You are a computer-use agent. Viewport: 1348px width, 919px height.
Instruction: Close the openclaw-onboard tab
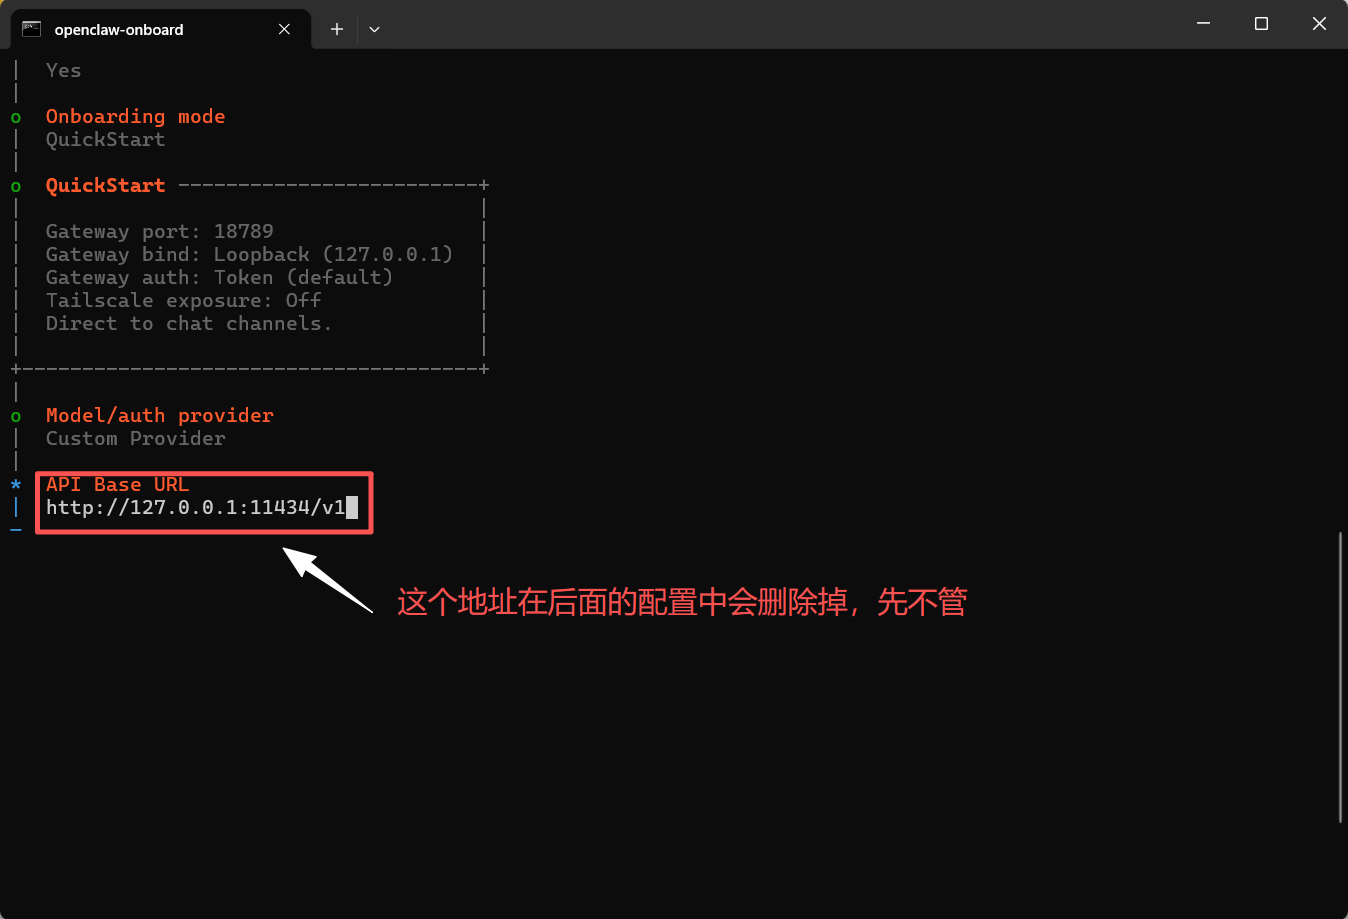(284, 29)
